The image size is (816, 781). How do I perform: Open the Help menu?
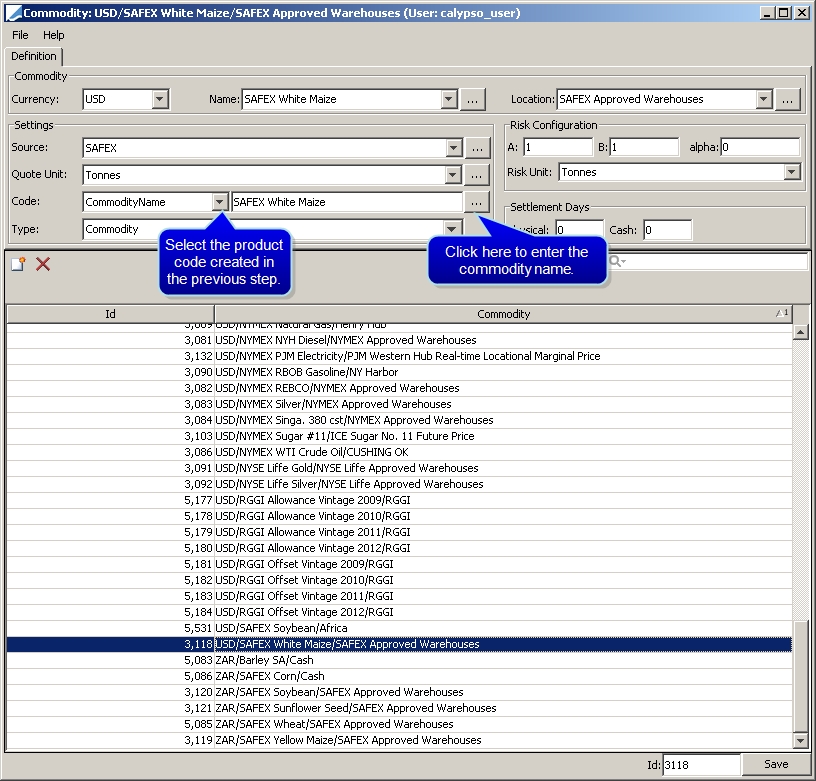click(54, 35)
